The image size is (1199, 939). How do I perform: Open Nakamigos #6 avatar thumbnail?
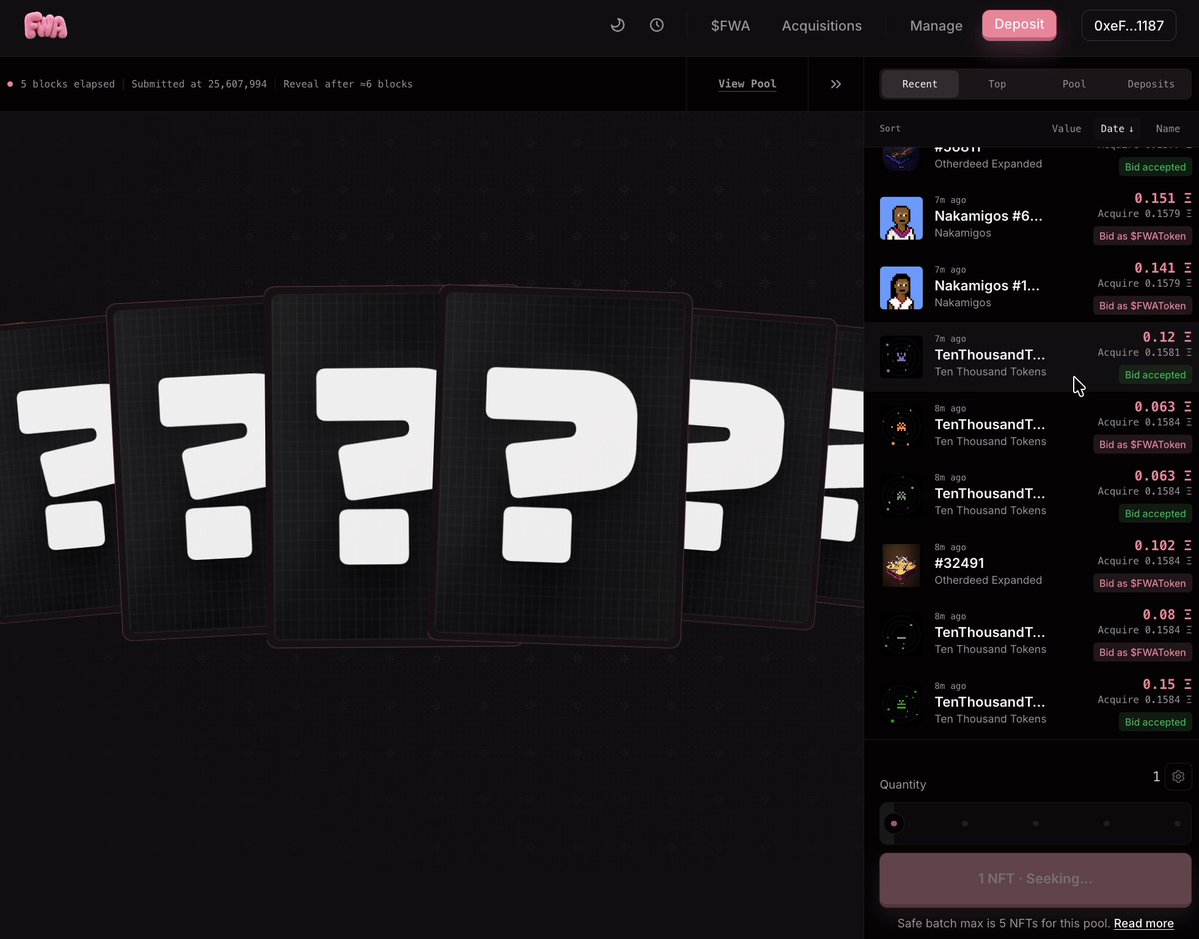tap(901, 218)
